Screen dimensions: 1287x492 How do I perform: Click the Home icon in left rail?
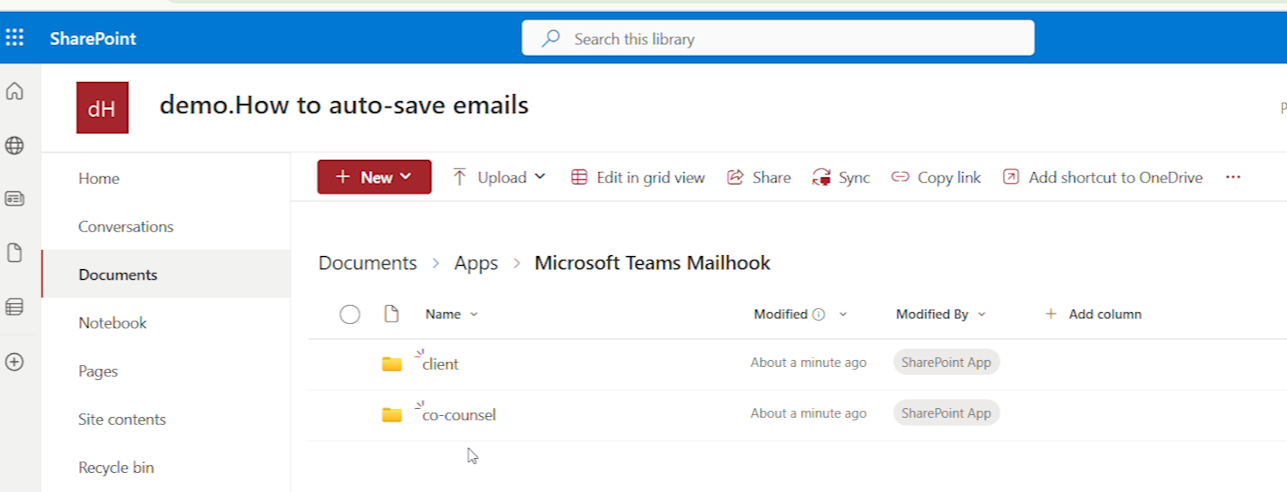tap(14, 92)
